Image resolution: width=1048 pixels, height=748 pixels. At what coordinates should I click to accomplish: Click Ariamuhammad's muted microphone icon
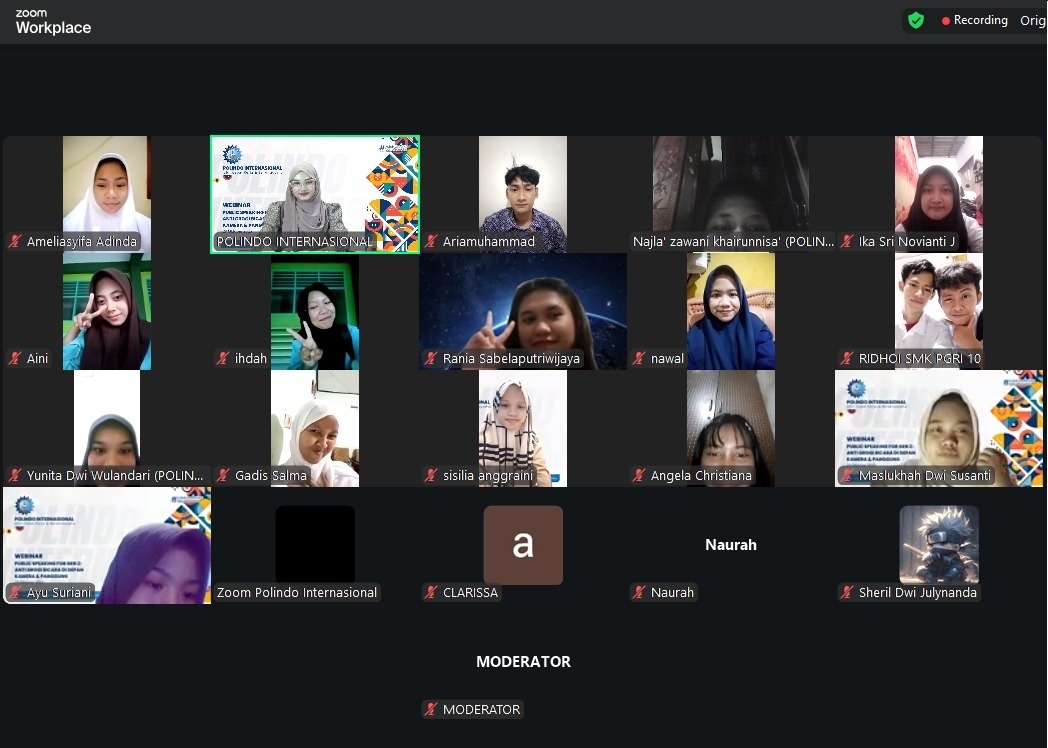(x=427, y=241)
